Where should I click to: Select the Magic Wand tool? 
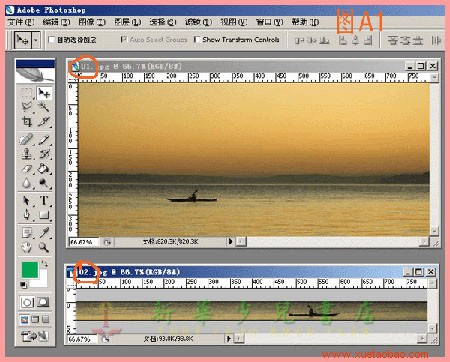pyautogui.click(x=44, y=107)
